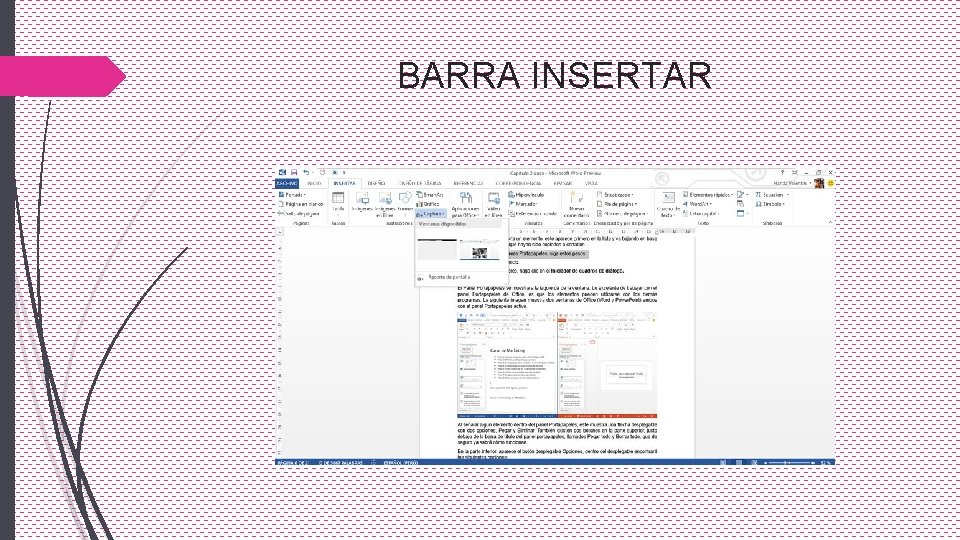This screenshot has height=540, width=960.
Task: Expand the Letra capital dropdown
Action: (x=701, y=214)
